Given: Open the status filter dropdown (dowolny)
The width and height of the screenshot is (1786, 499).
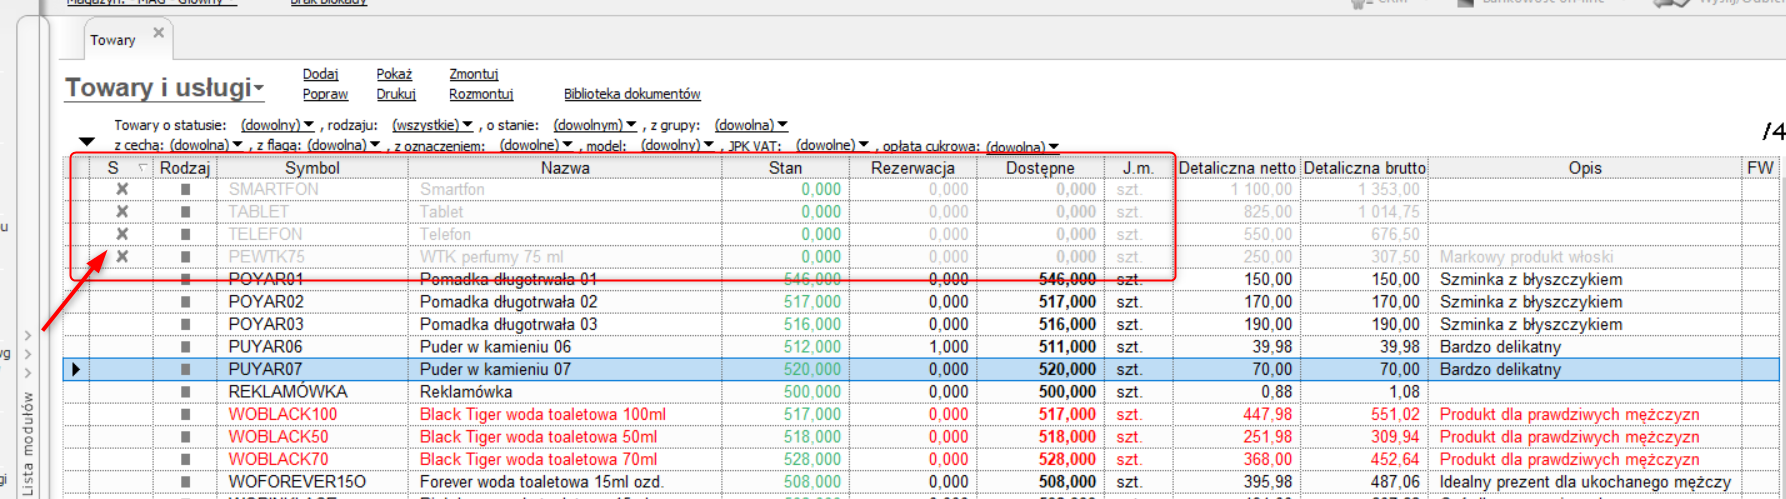Looking at the screenshot, I should point(277,125).
